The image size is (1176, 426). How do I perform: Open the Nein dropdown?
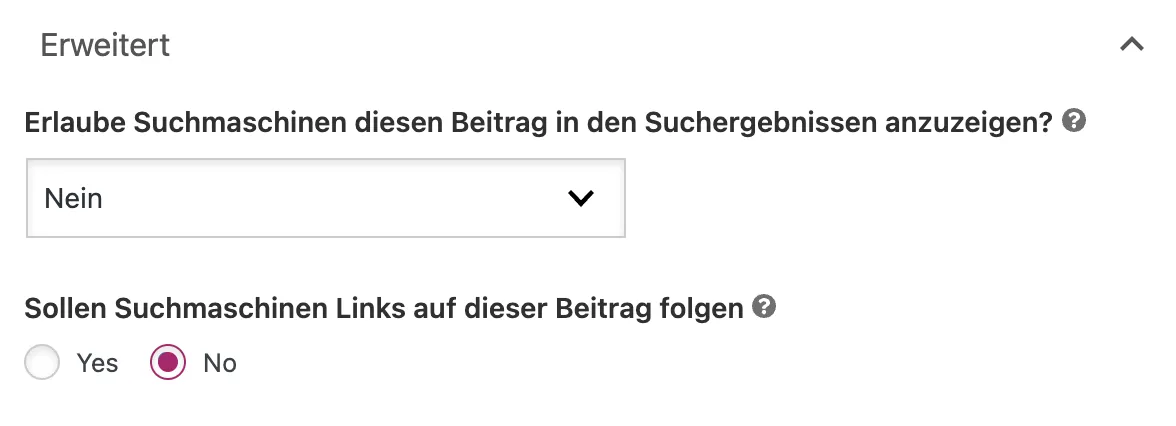(326, 198)
